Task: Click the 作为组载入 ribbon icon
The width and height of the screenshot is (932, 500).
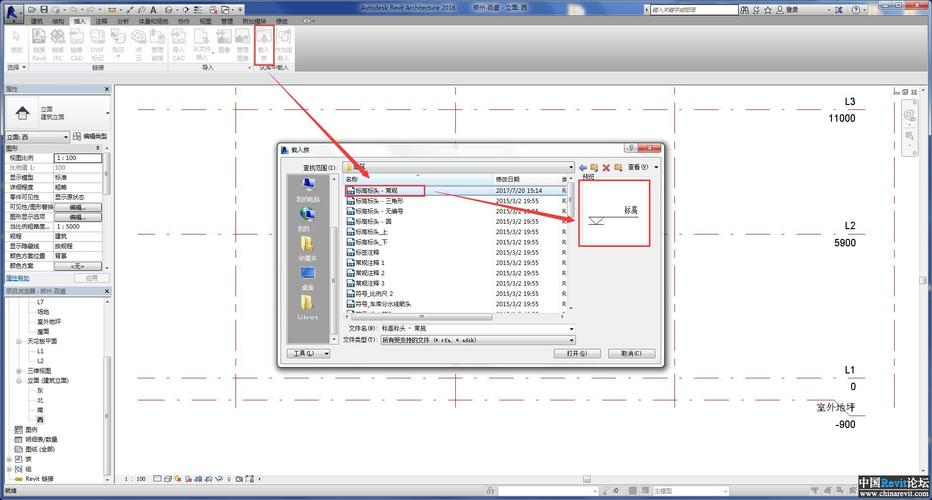Action: click(284, 45)
